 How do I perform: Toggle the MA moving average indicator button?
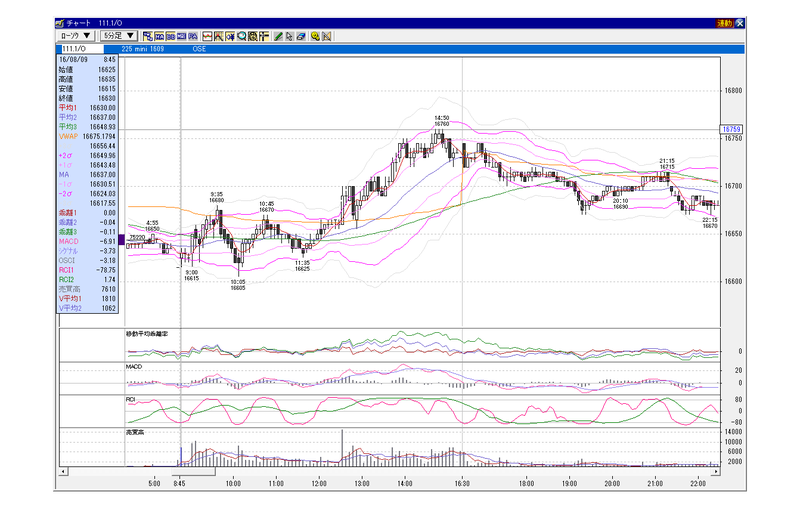[159, 36]
